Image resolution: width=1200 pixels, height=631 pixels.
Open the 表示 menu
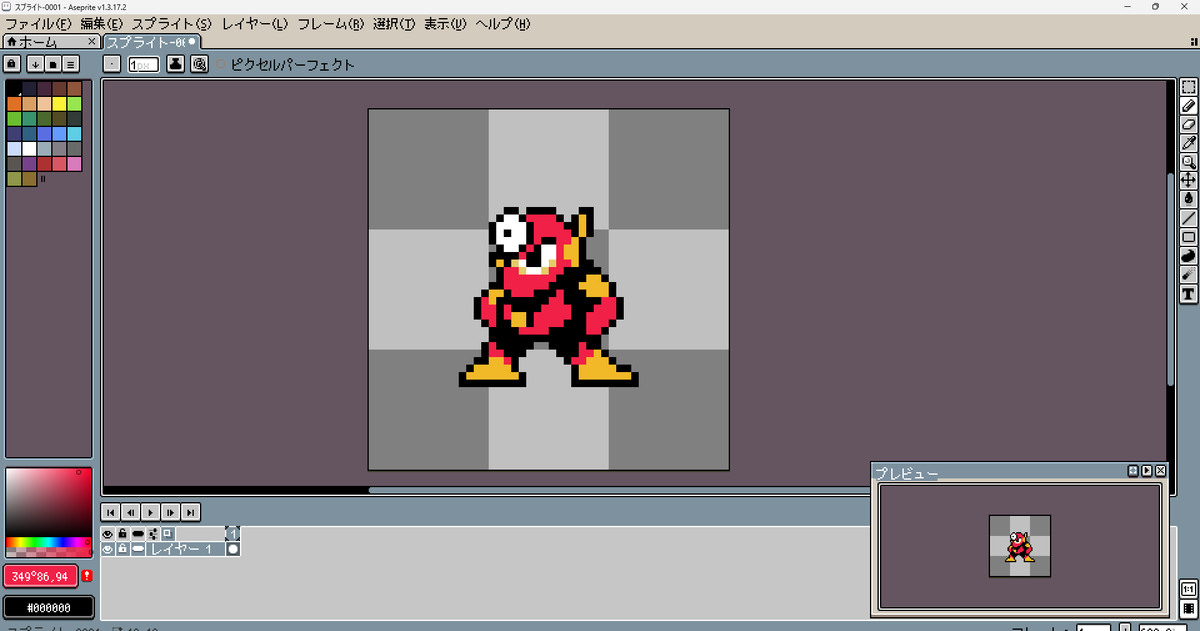coord(445,24)
